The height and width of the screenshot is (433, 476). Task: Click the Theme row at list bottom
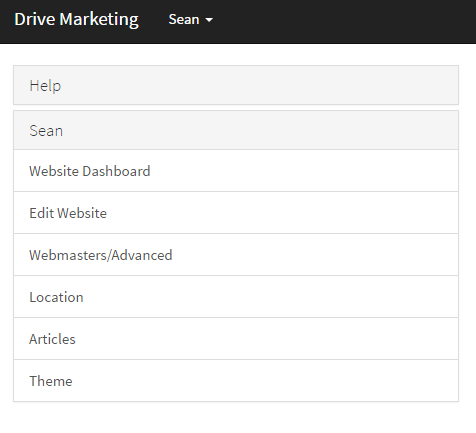pos(236,381)
